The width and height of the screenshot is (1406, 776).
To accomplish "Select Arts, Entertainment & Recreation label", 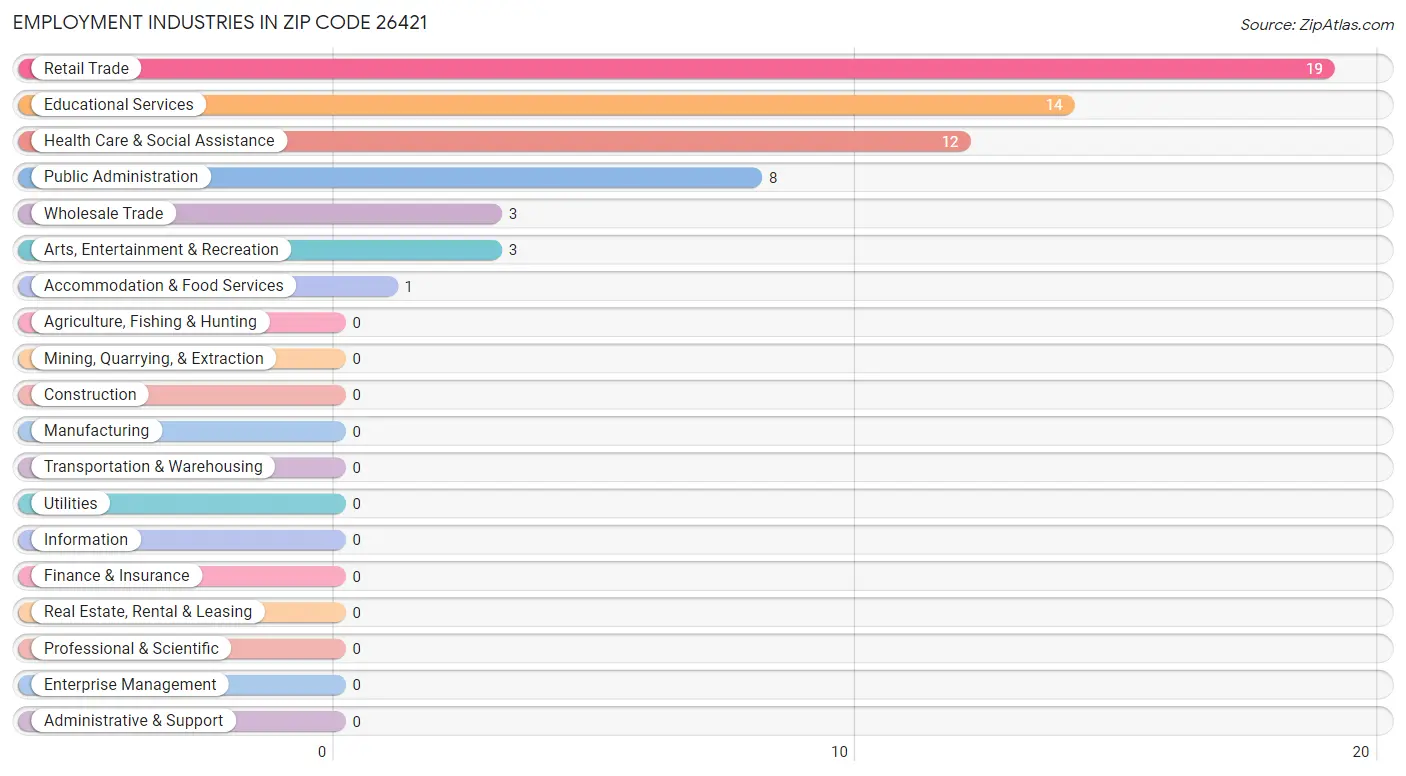I will coord(161,249).
